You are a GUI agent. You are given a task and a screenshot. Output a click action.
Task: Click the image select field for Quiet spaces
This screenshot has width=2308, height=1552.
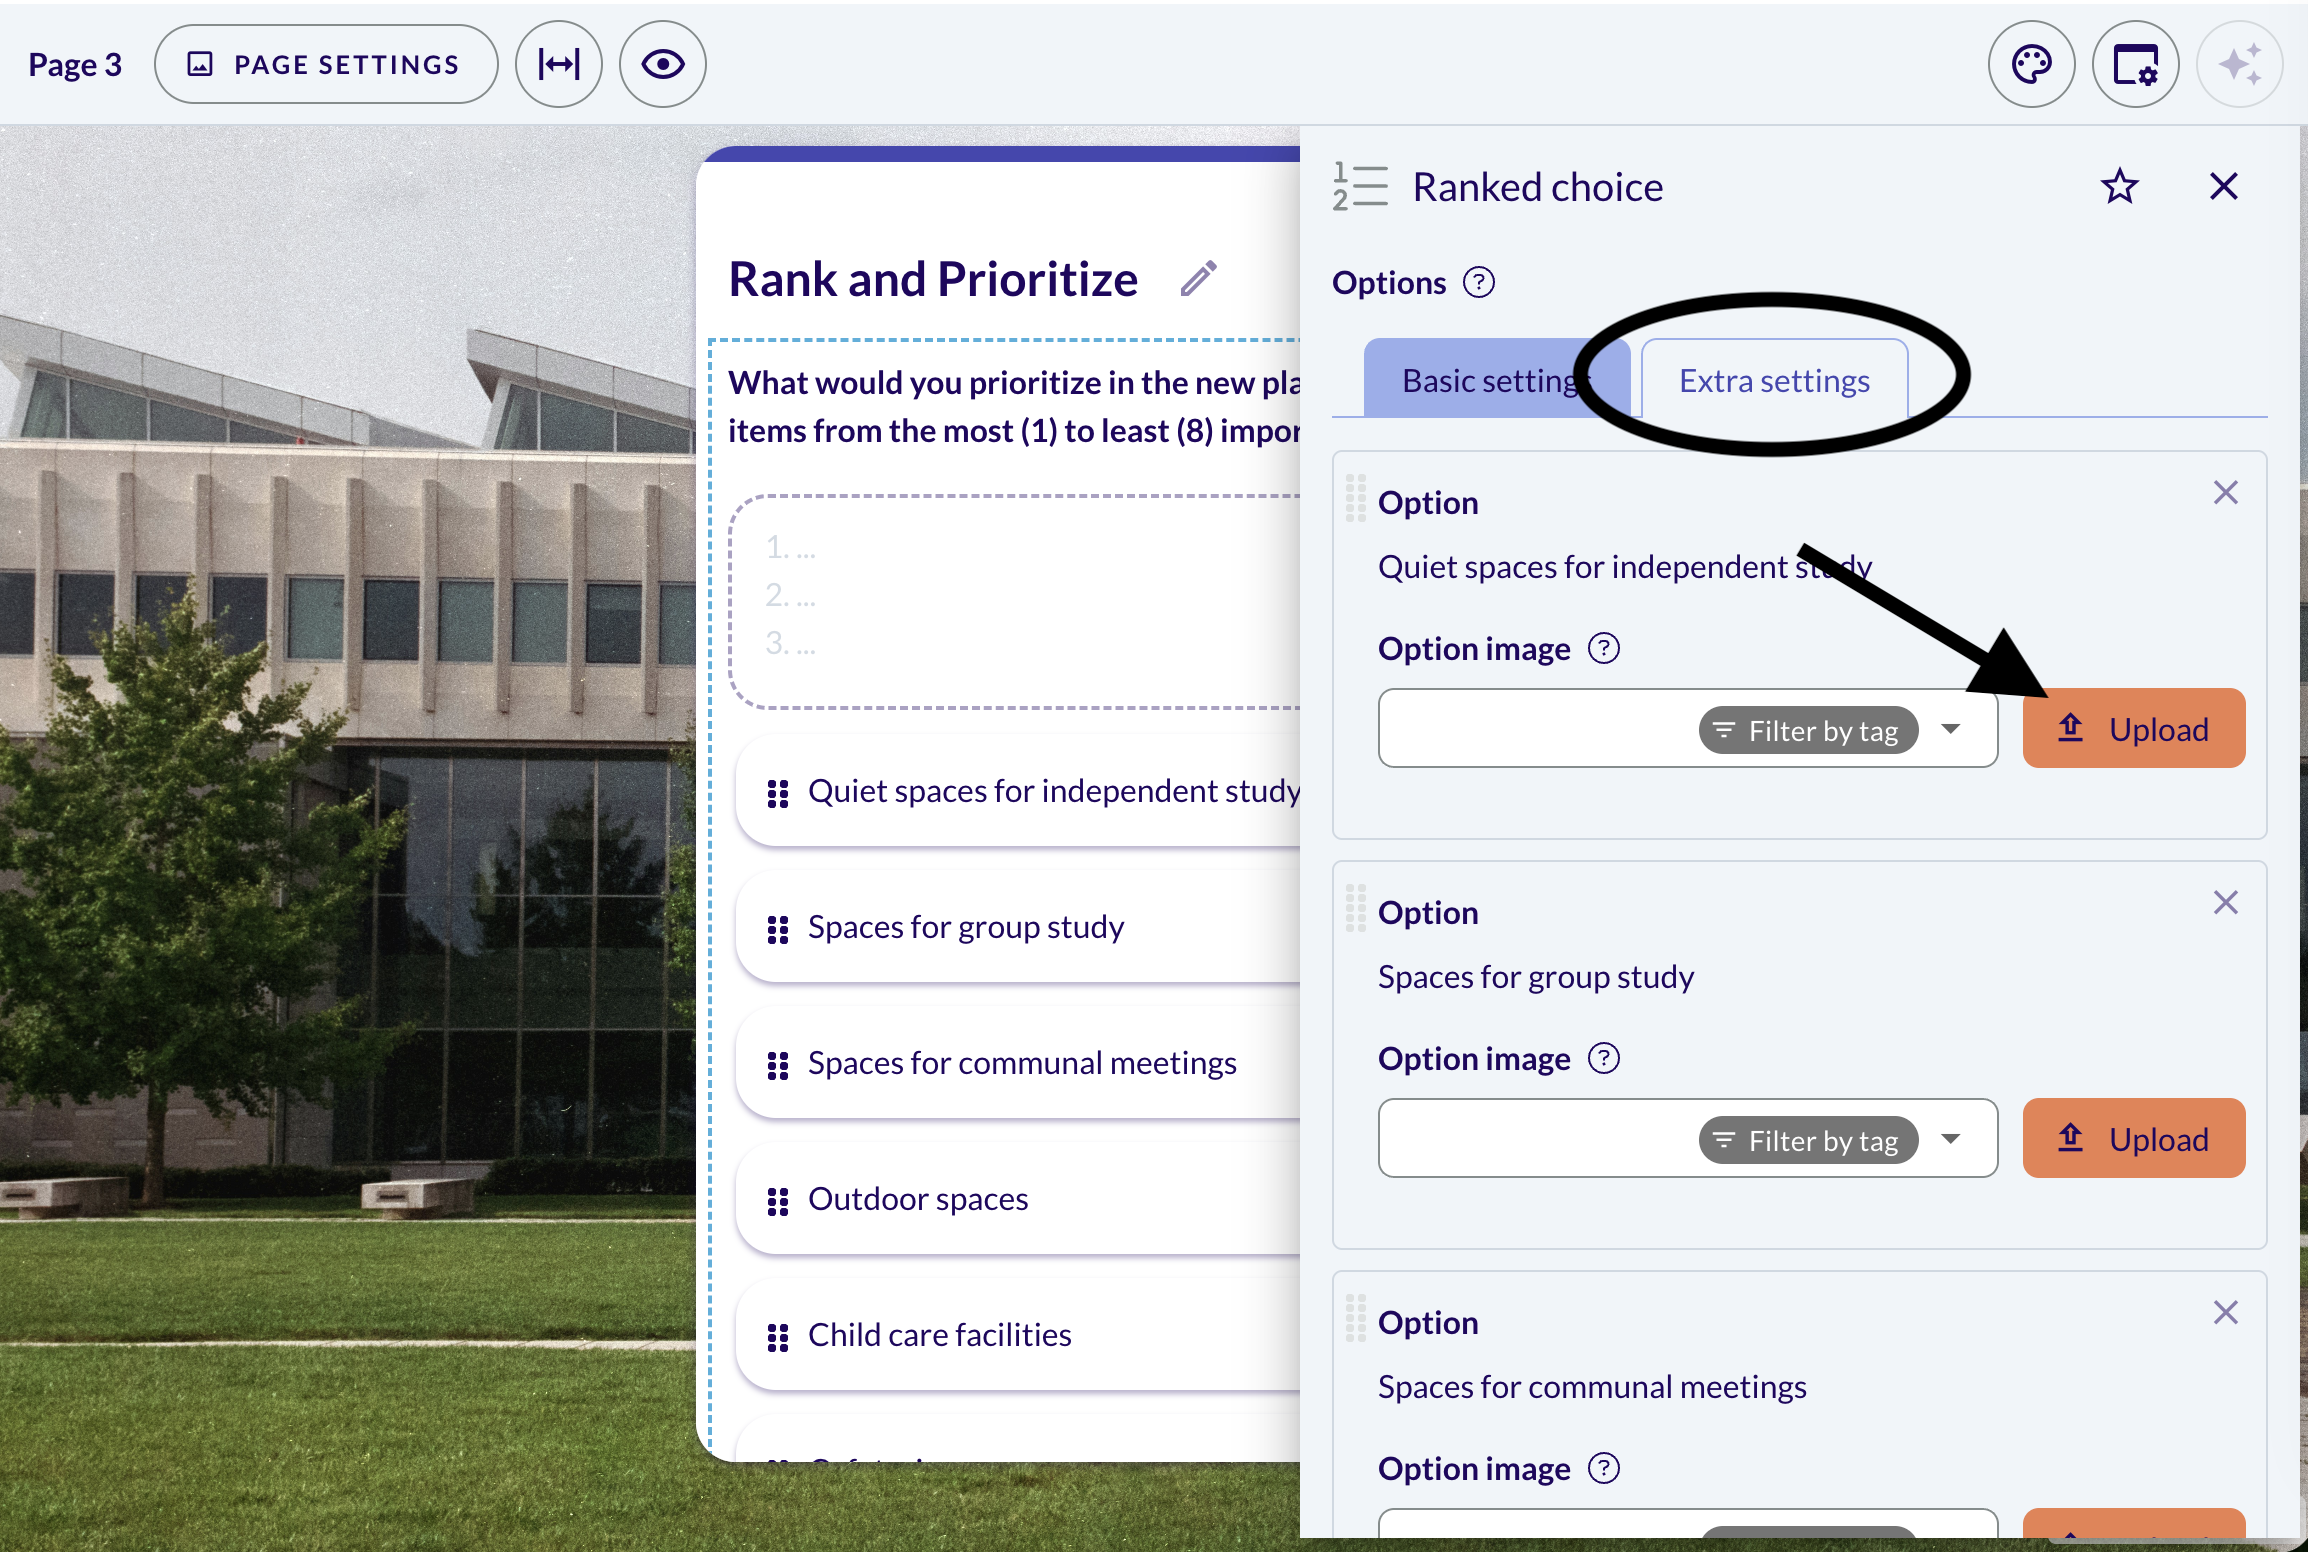click(x=1688, y=729)
